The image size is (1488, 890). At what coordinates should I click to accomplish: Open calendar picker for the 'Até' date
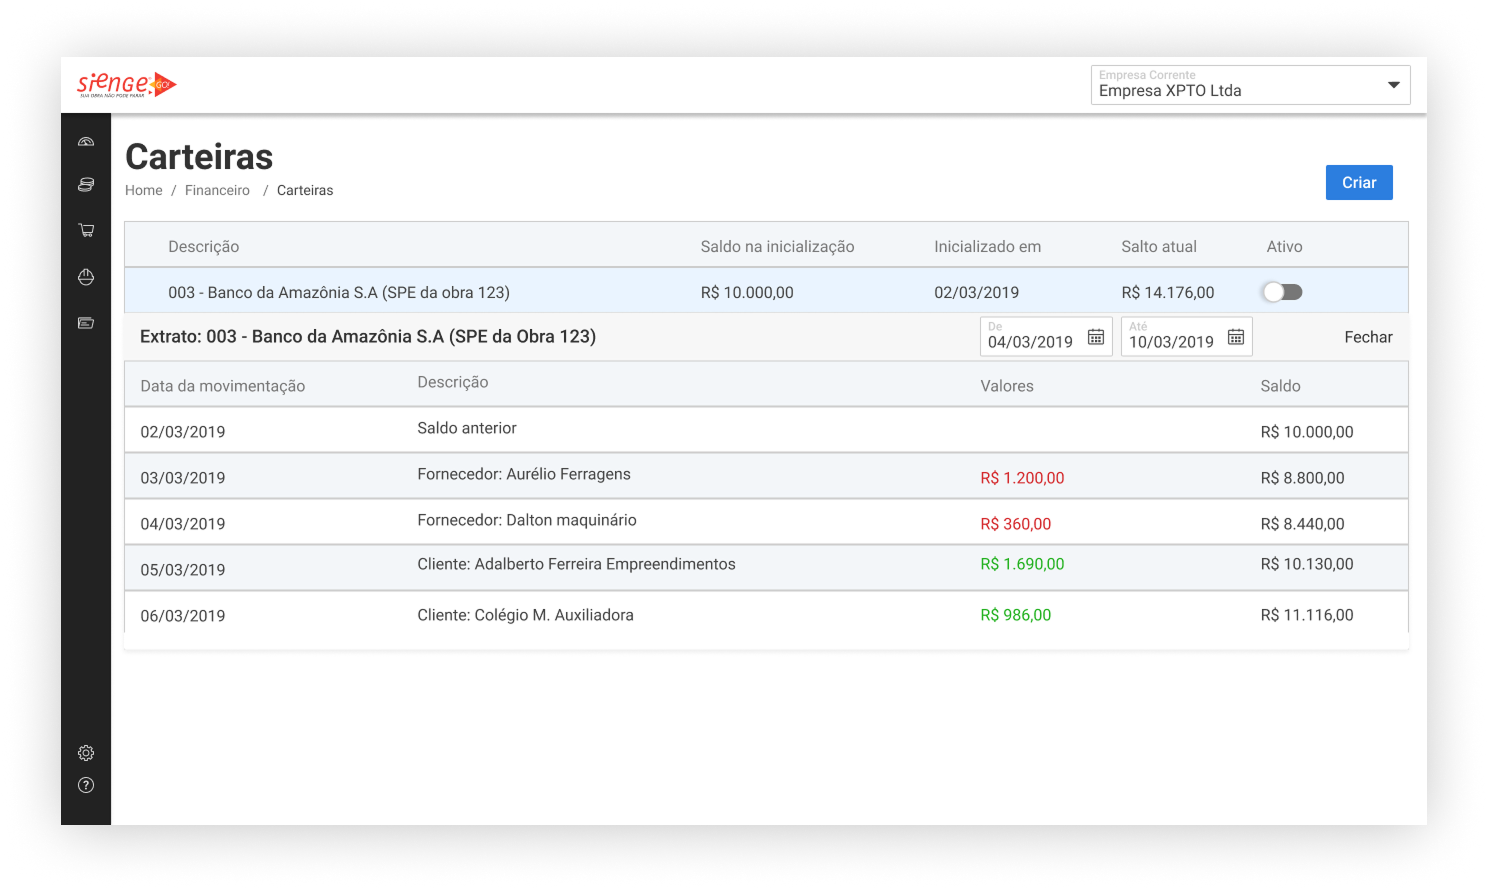[x=1236, y=338]
